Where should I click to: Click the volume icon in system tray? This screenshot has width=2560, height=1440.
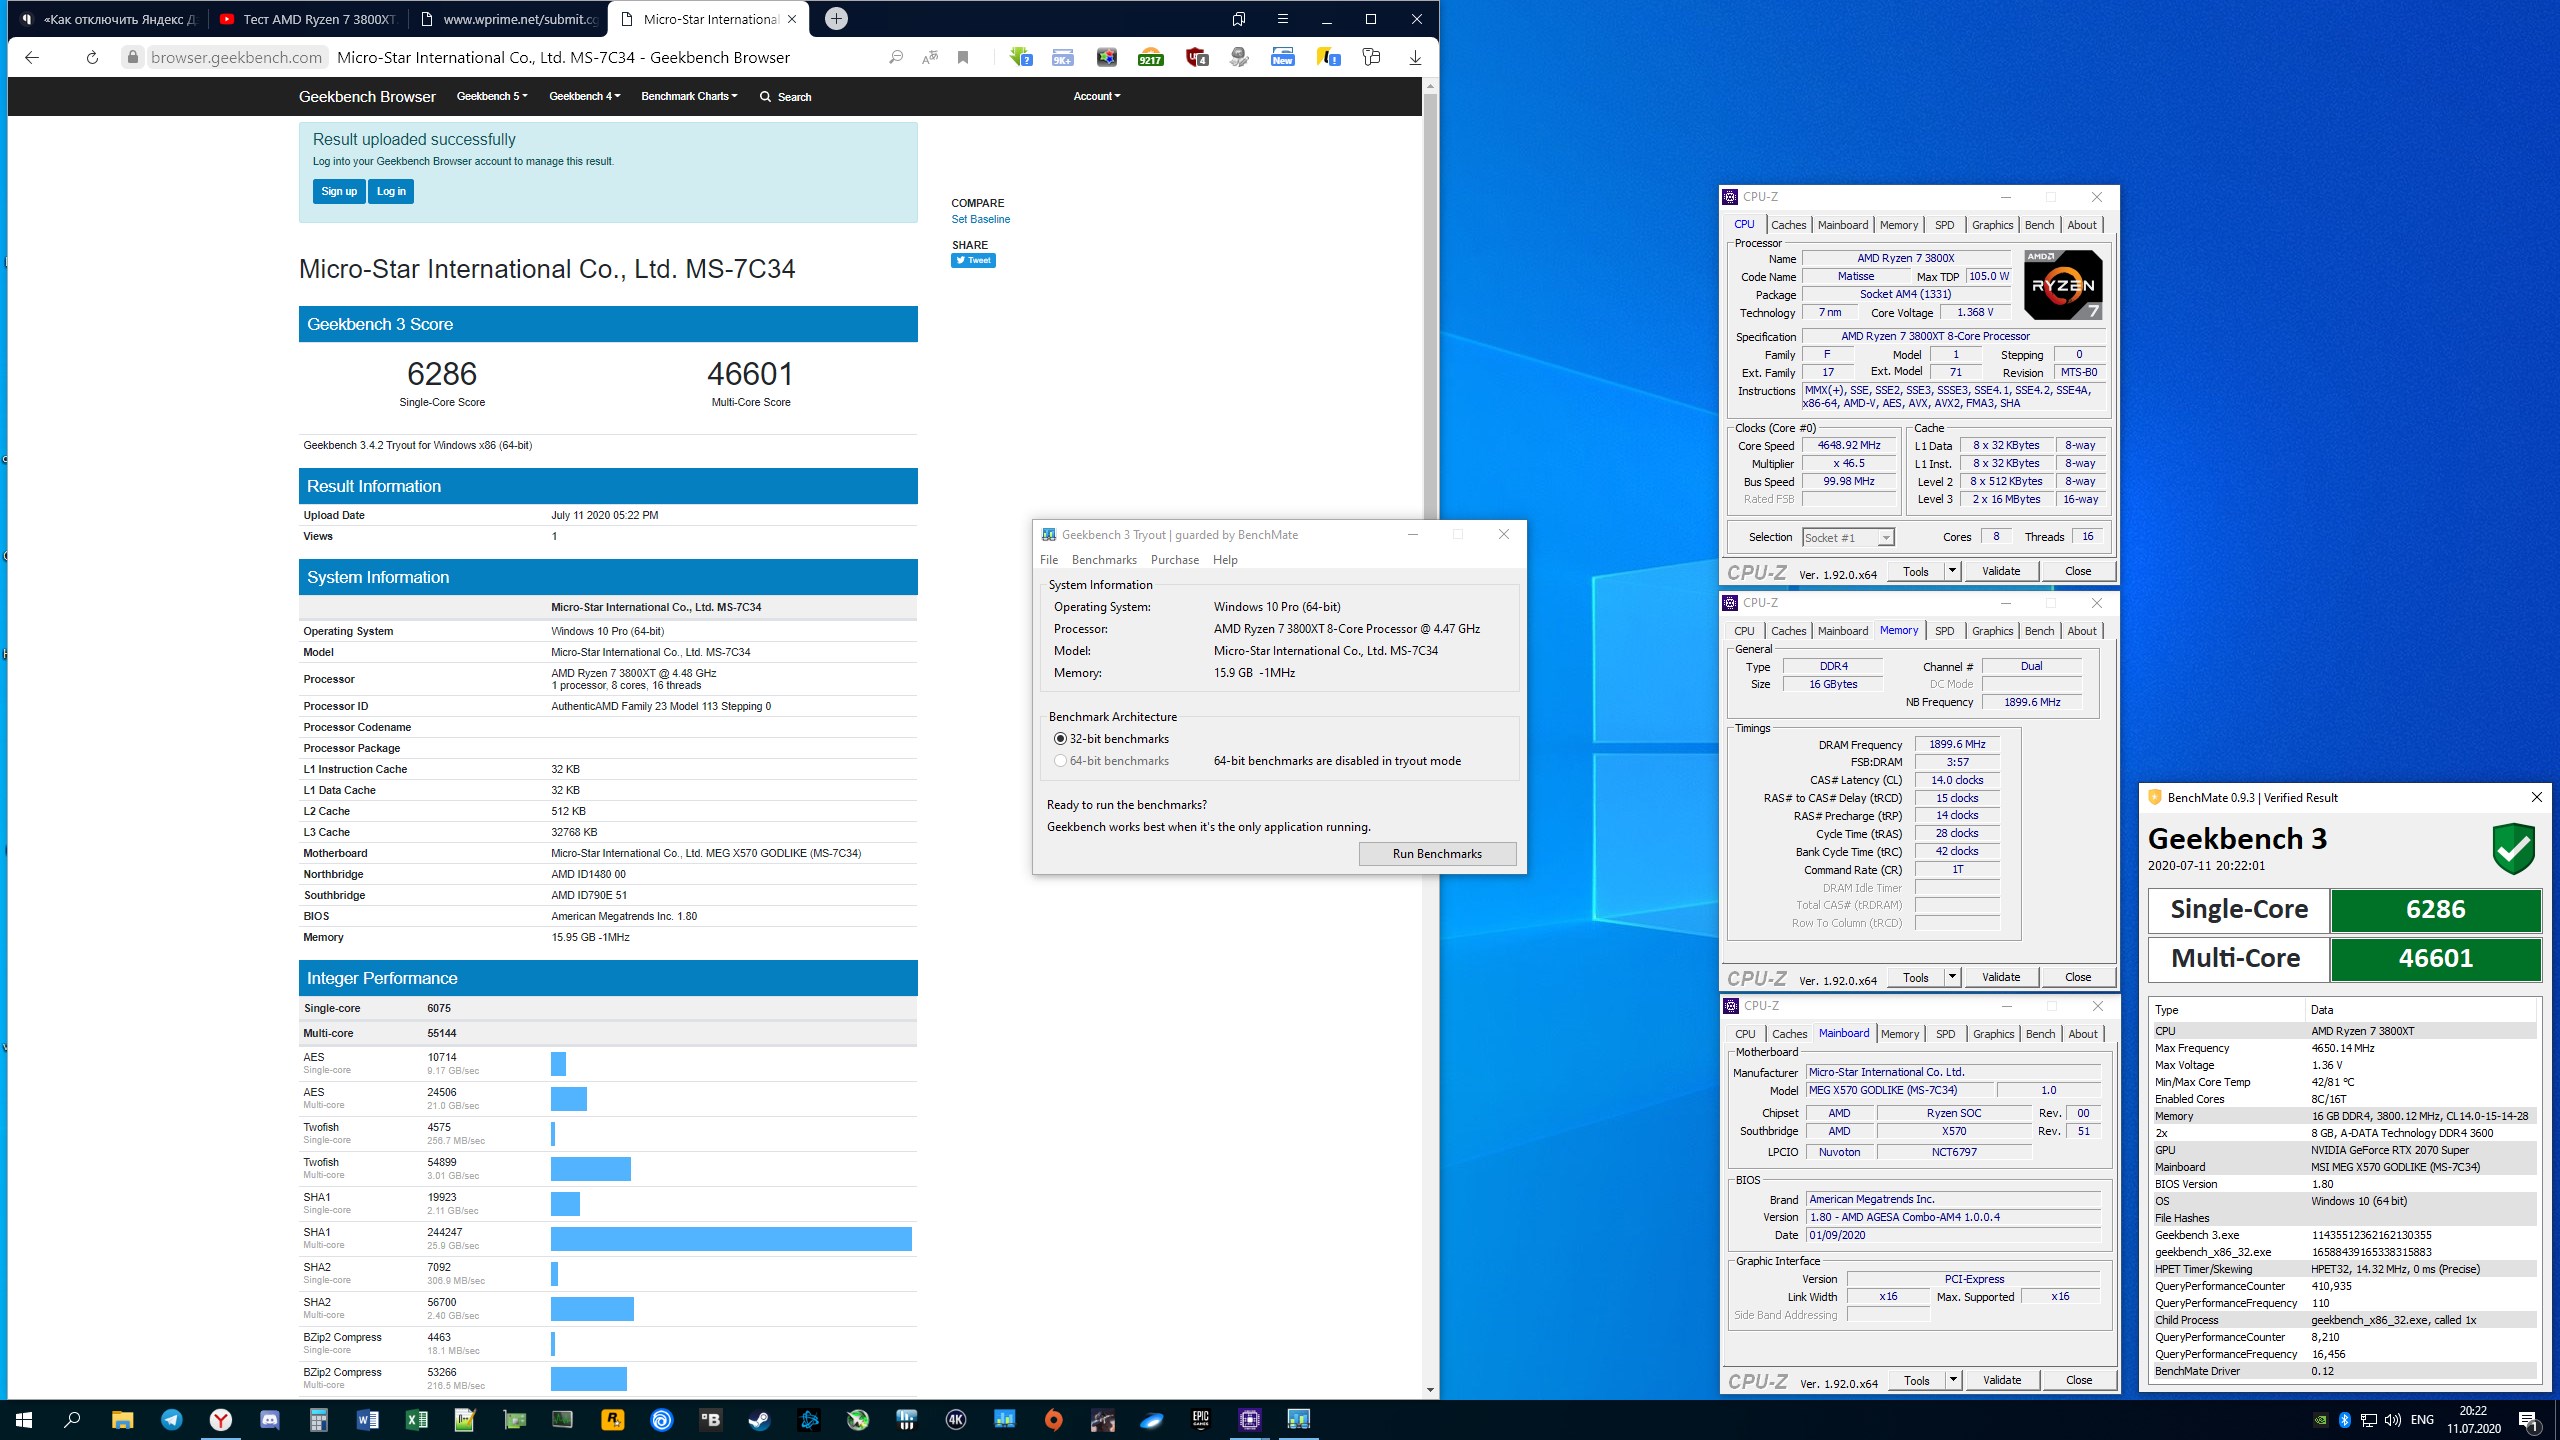pyautogui.click(x=2392, y=1420)
